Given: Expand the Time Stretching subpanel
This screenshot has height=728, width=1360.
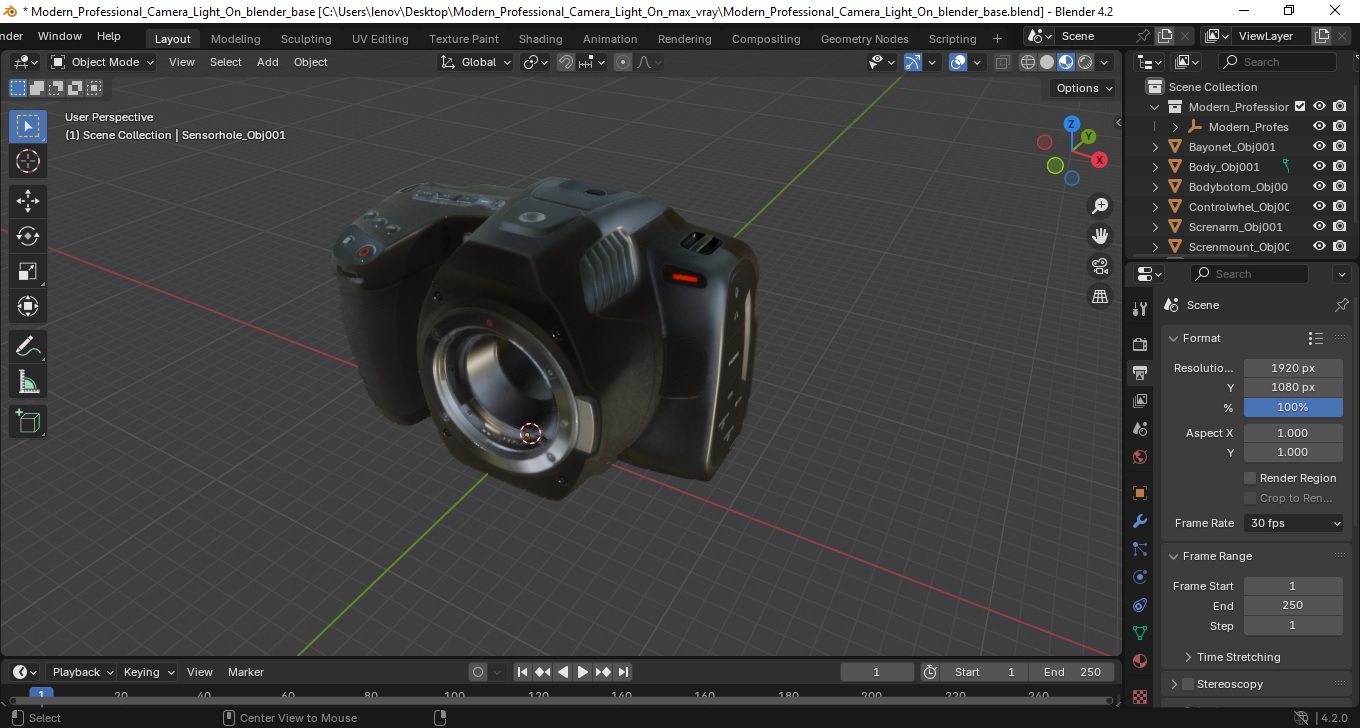Looking at the screenshot, I should click(x=1188, y=657).
